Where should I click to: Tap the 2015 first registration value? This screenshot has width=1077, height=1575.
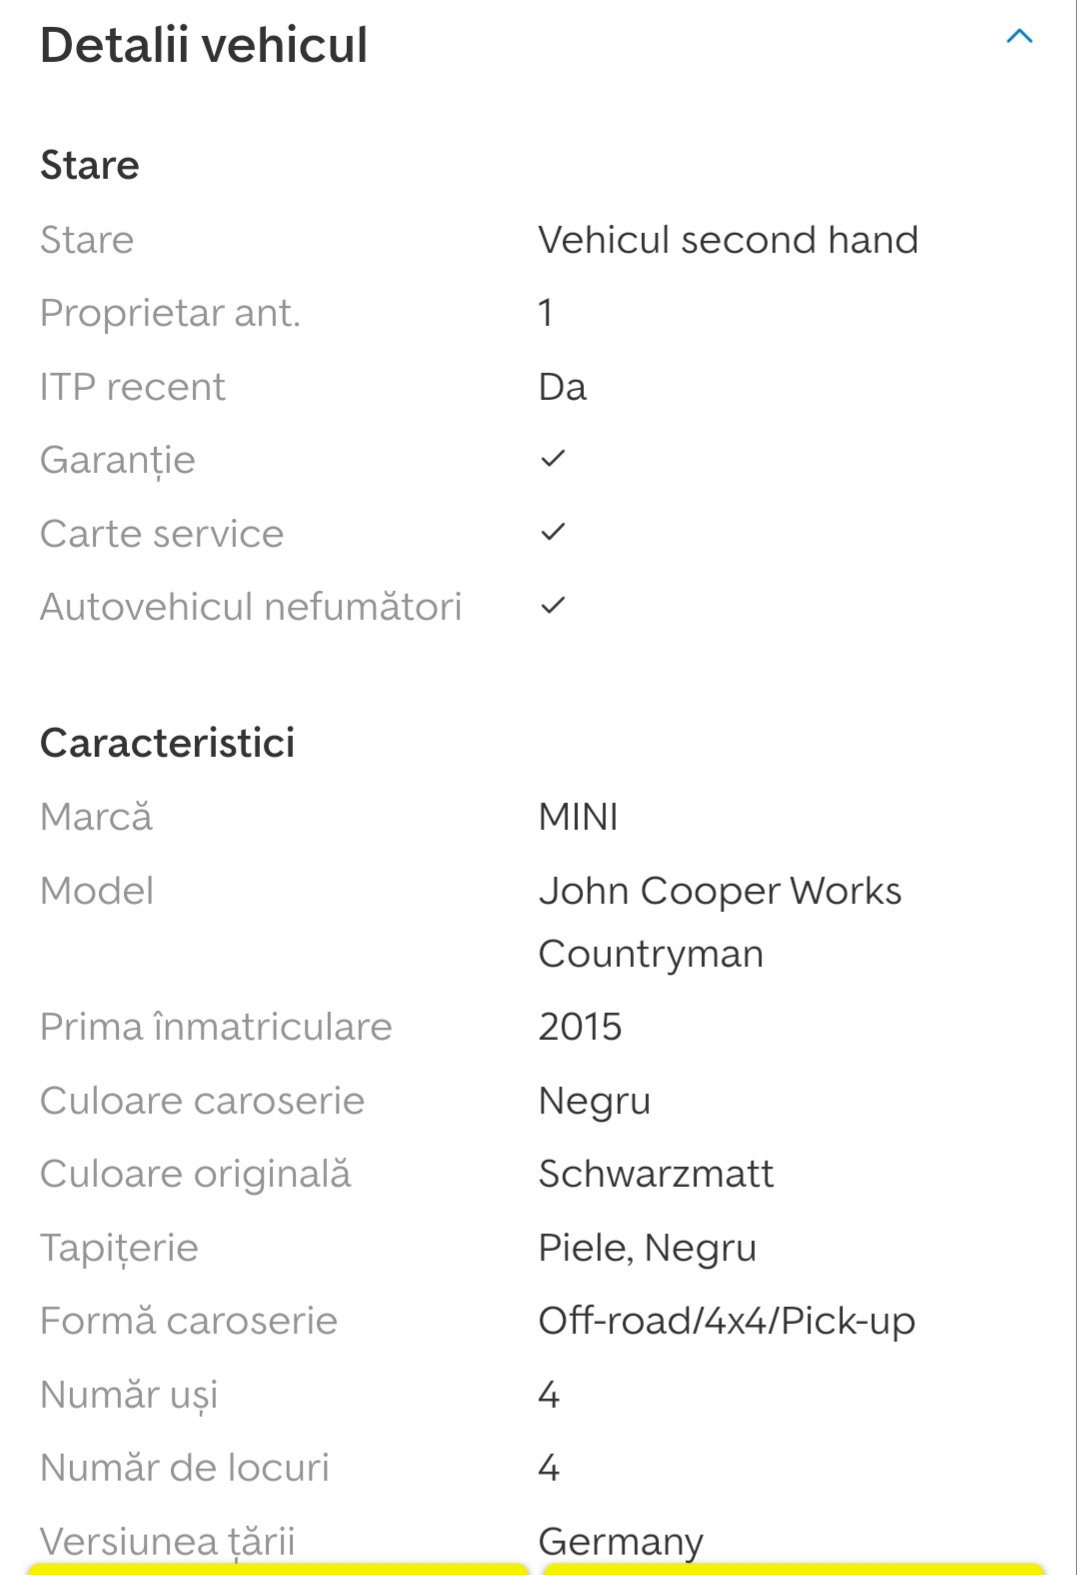580,1027
